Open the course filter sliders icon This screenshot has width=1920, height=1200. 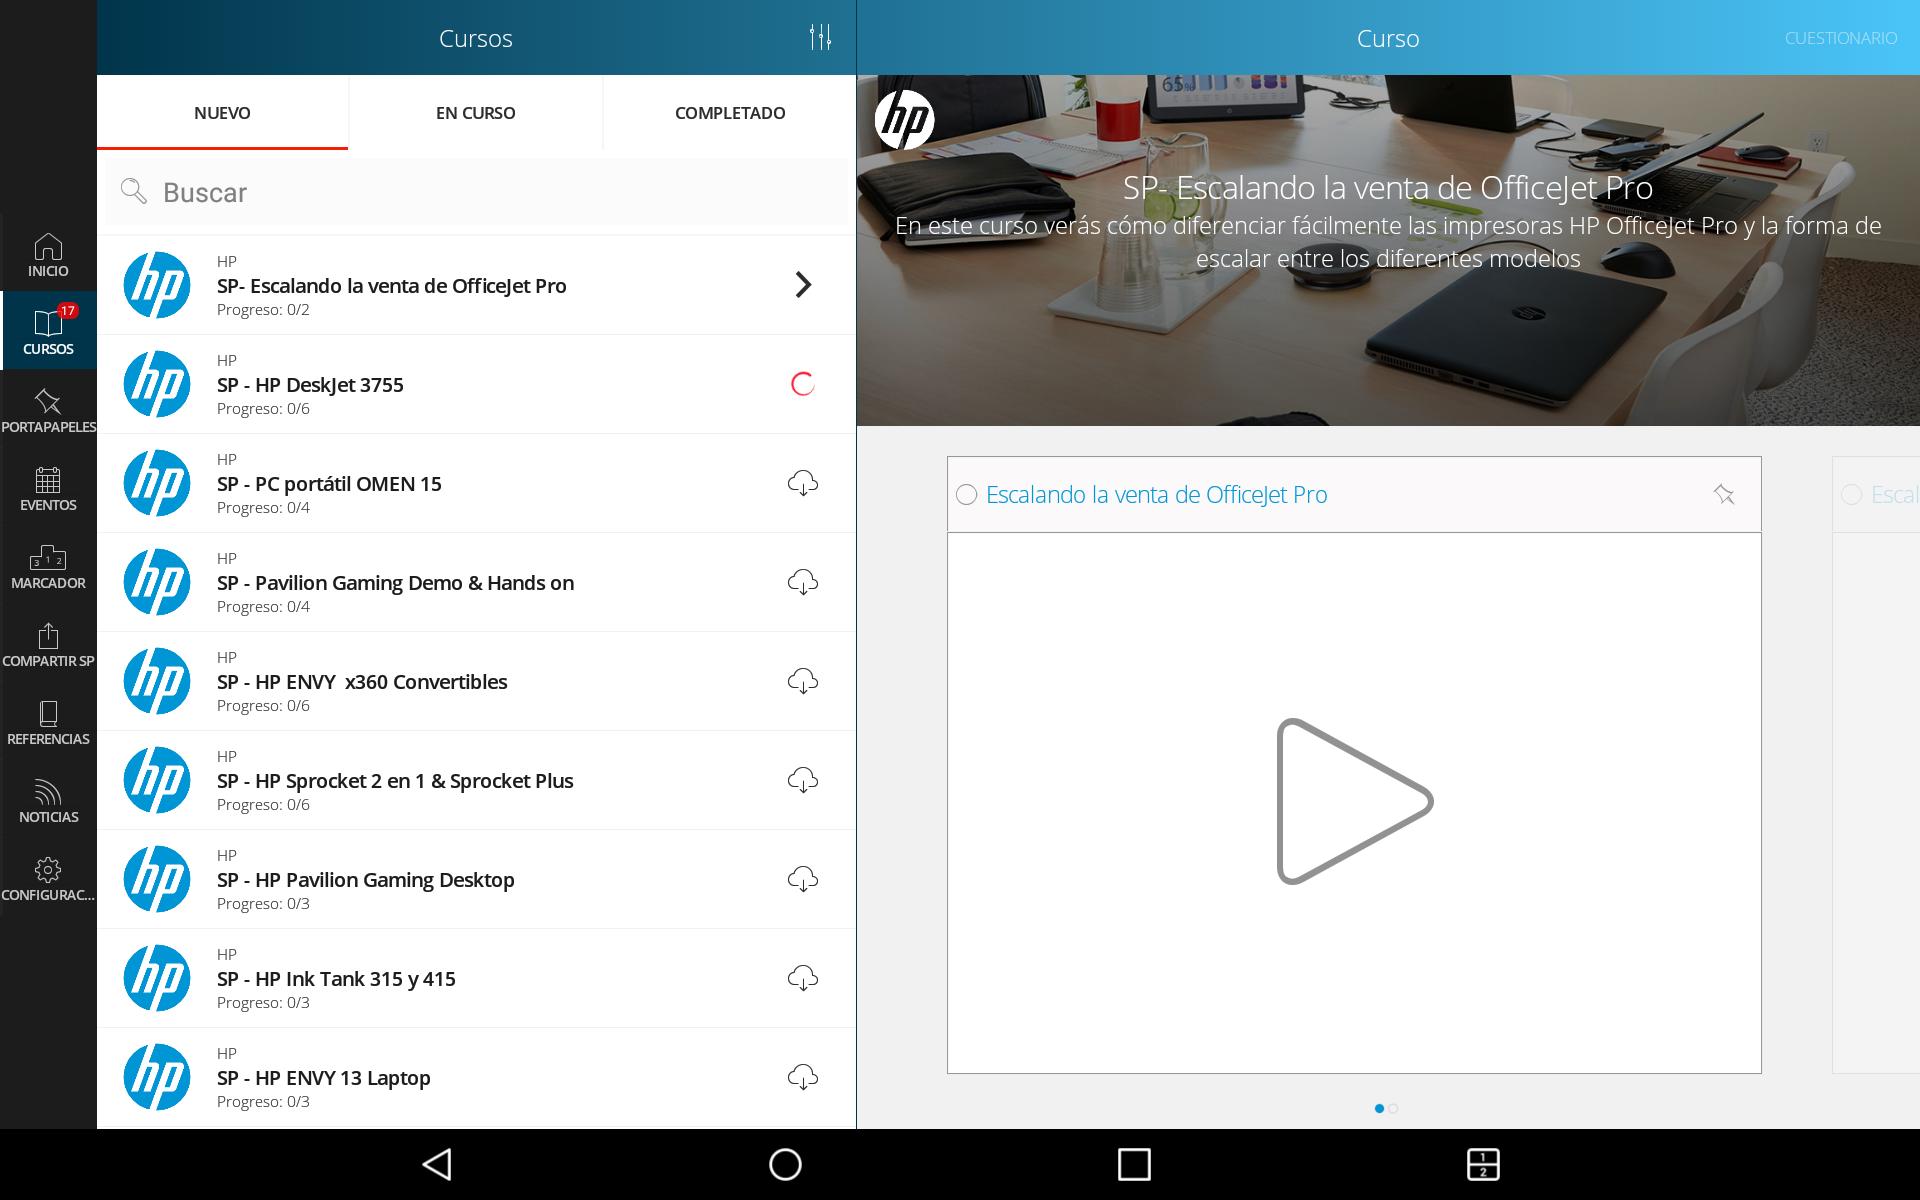pos(820,38)
